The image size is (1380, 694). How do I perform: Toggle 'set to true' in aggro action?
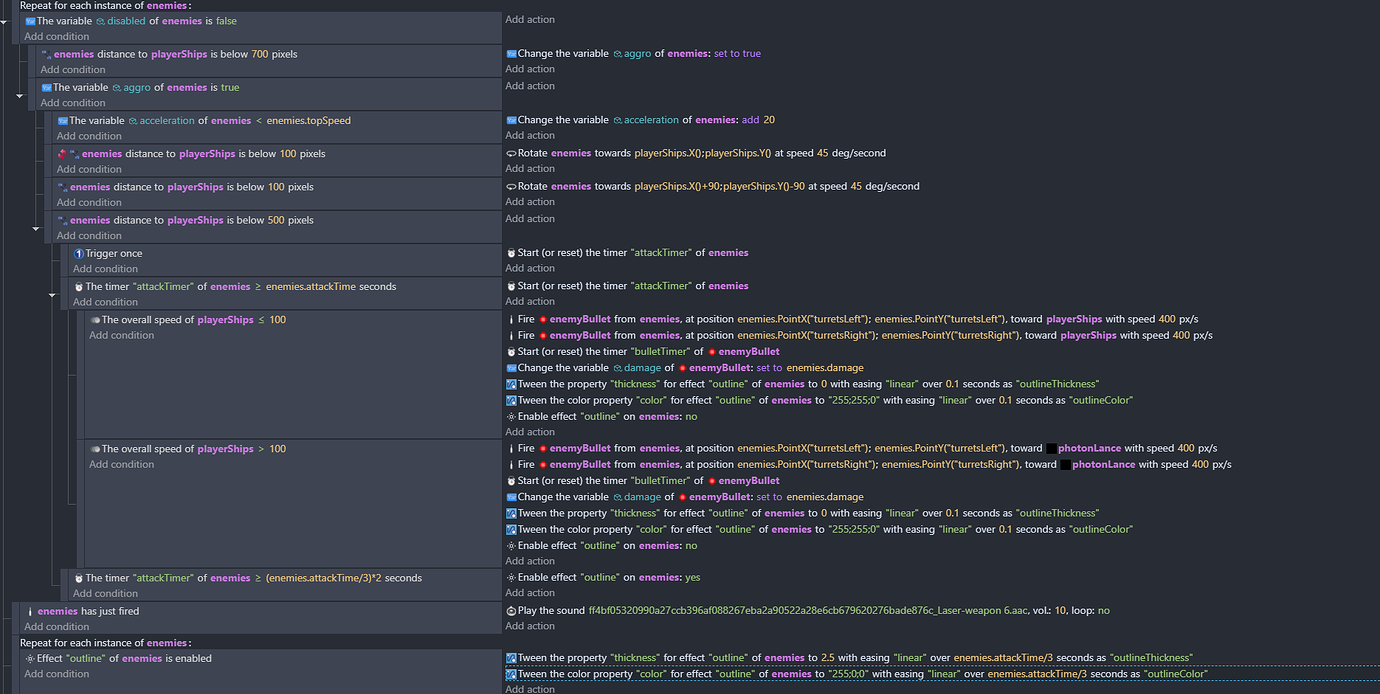[x=737, y=54]
